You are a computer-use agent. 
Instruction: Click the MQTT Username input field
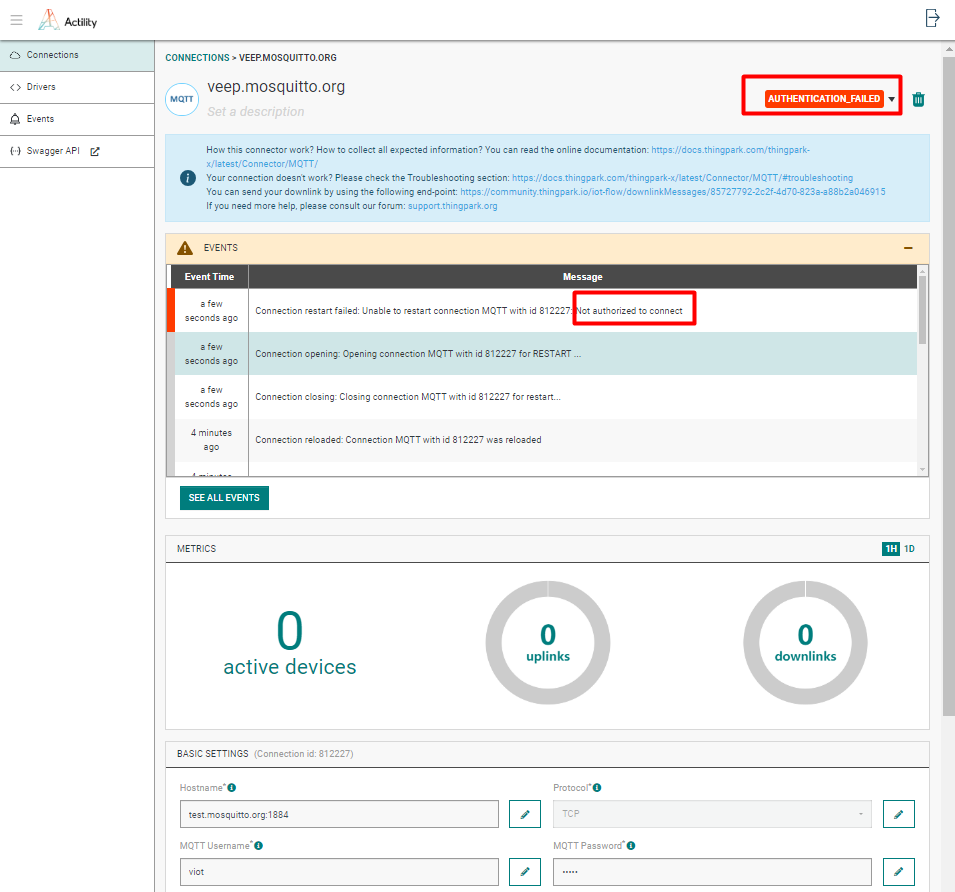click(339, 872)
